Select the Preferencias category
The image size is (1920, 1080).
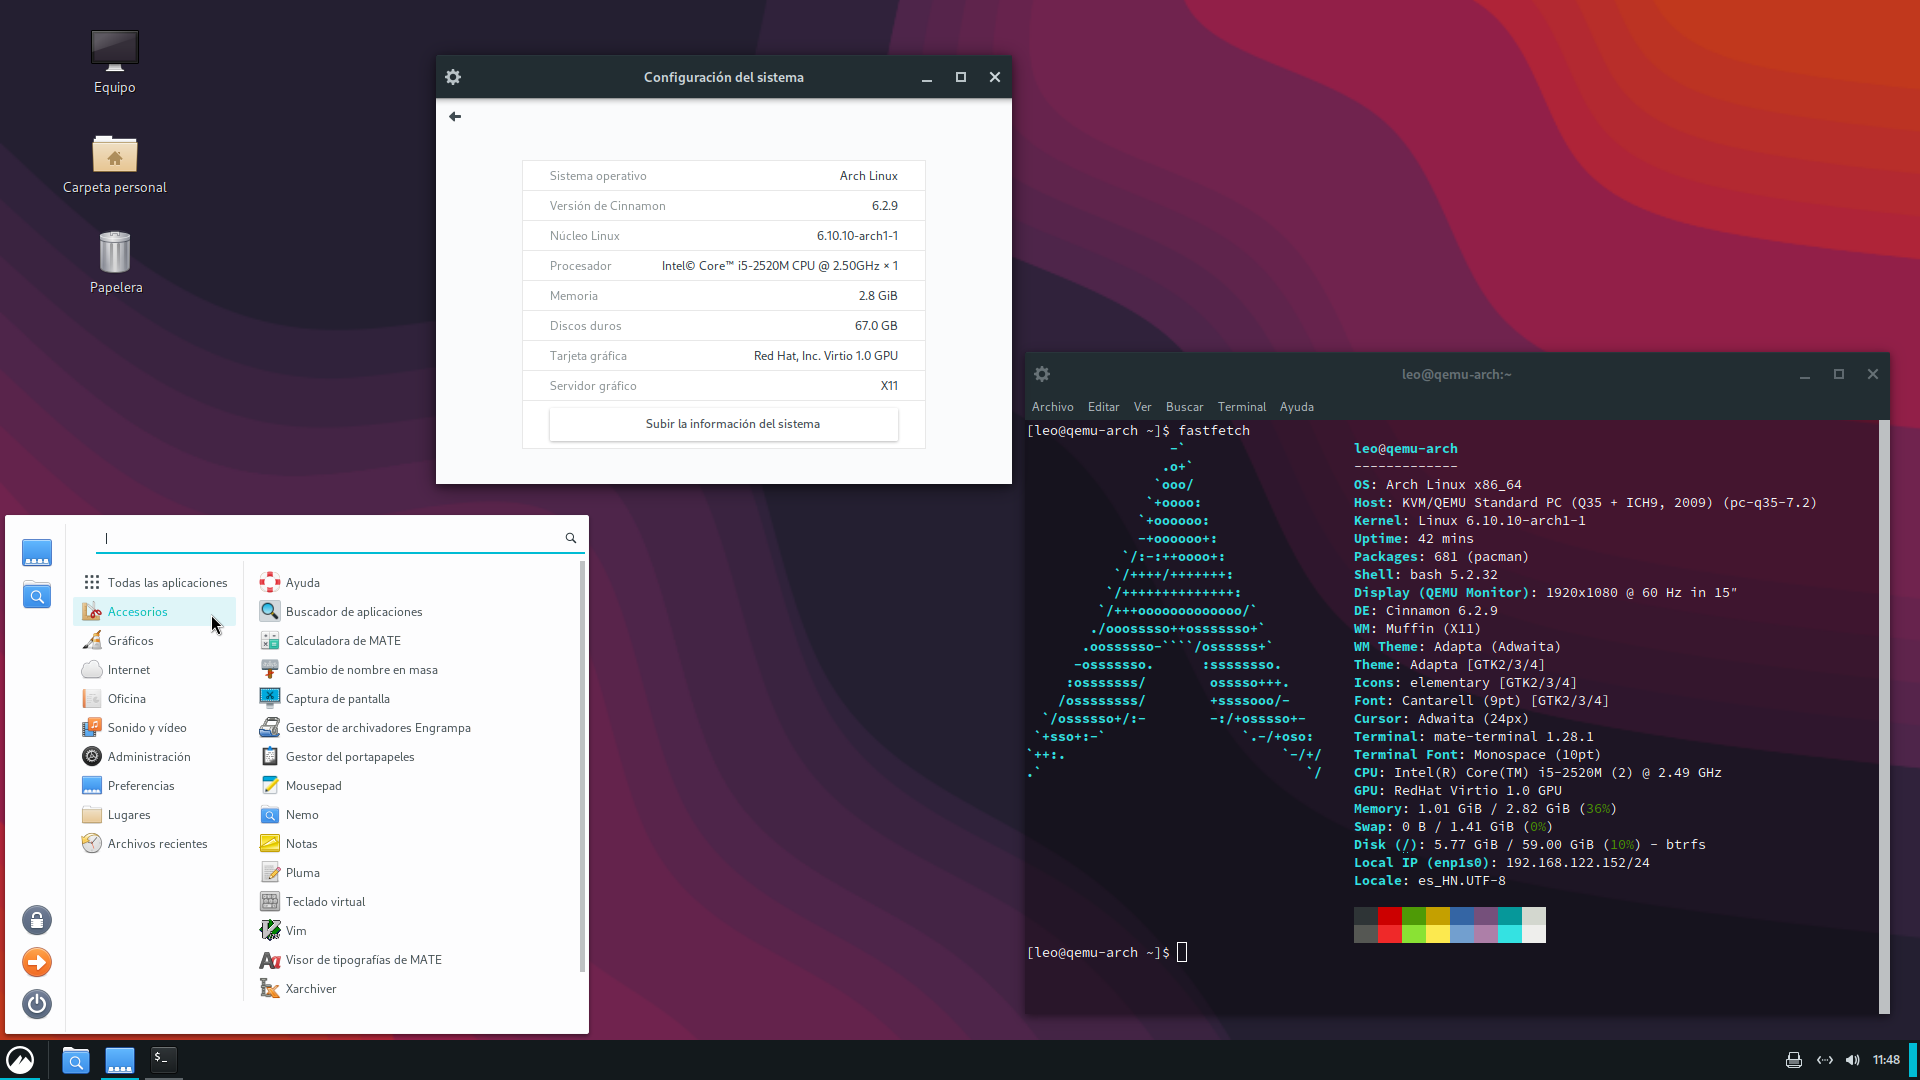tap(155, 786)
